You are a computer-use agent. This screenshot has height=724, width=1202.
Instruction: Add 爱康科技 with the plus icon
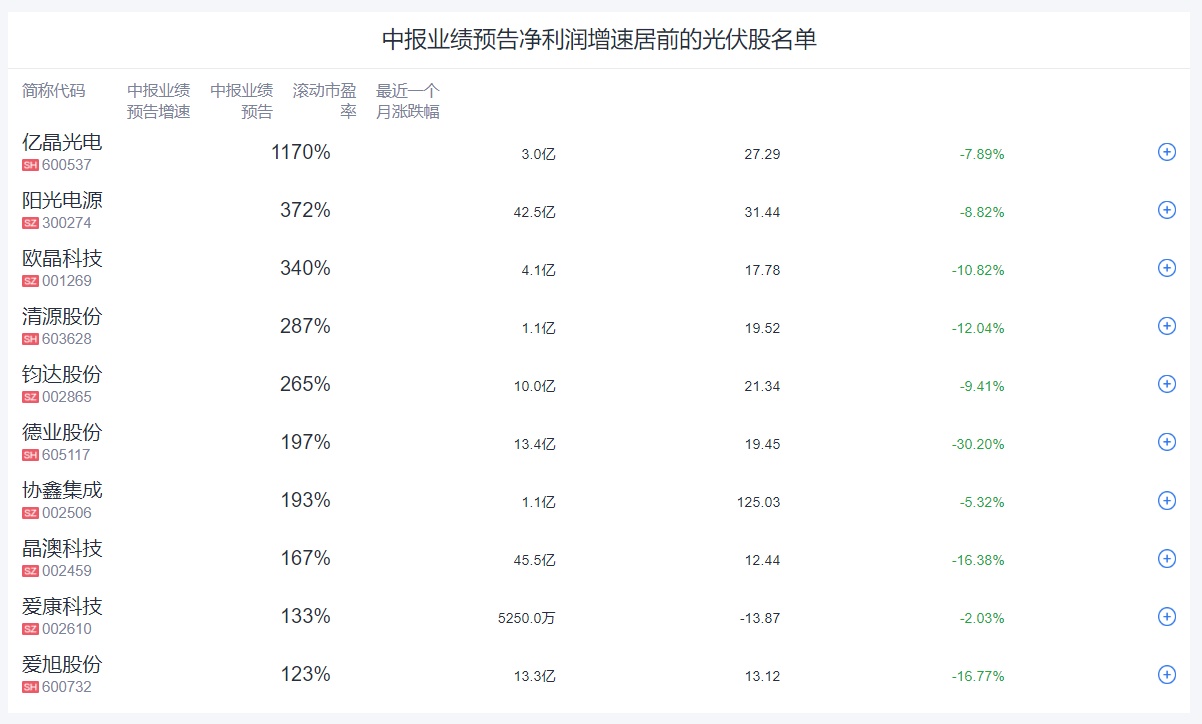click(1166, 616)
